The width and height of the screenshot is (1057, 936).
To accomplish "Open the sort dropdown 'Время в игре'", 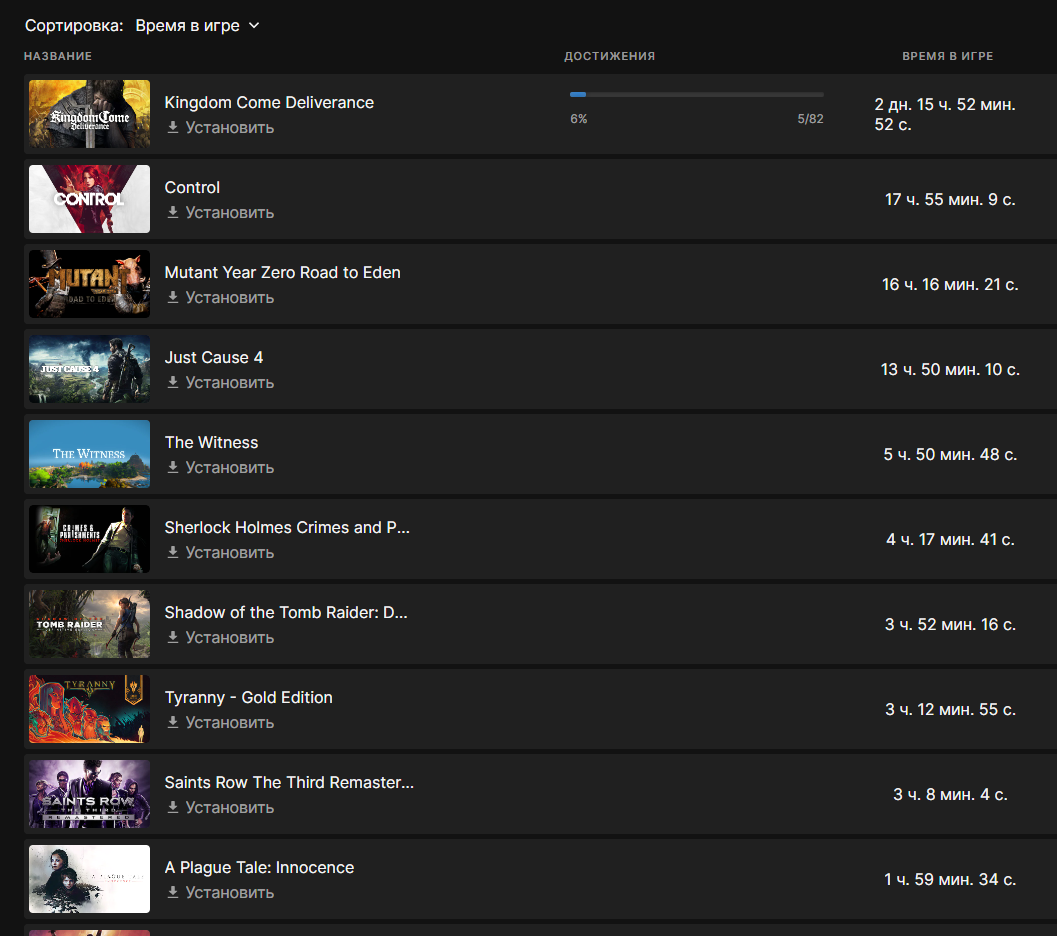I will pyautogui.click(x=197, y=26).
